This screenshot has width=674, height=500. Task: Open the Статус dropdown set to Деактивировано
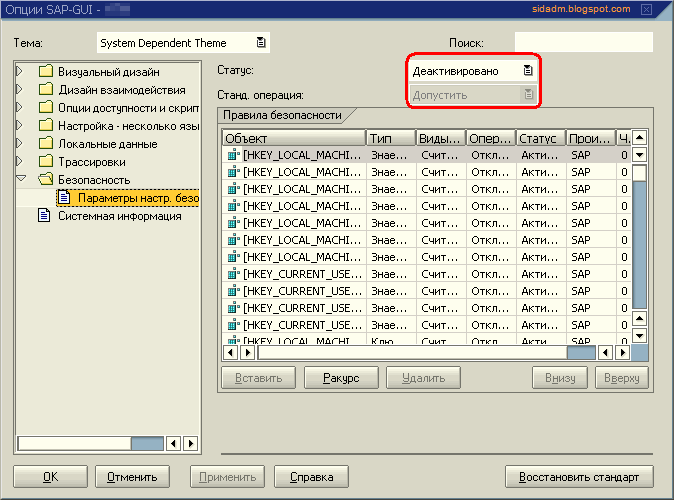pyautogui.click(x=472, y=71)
